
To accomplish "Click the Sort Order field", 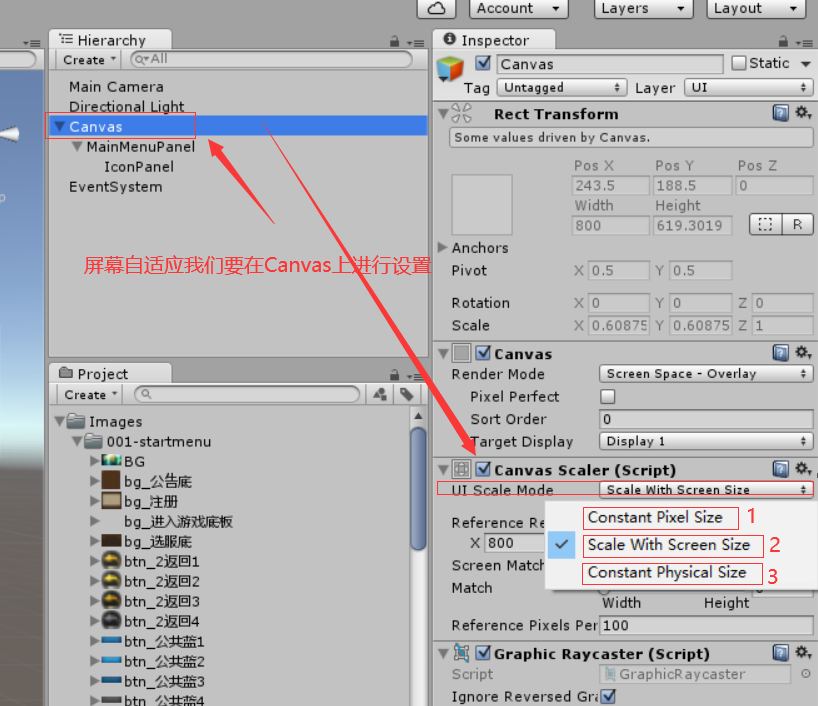I will [706, 419].
